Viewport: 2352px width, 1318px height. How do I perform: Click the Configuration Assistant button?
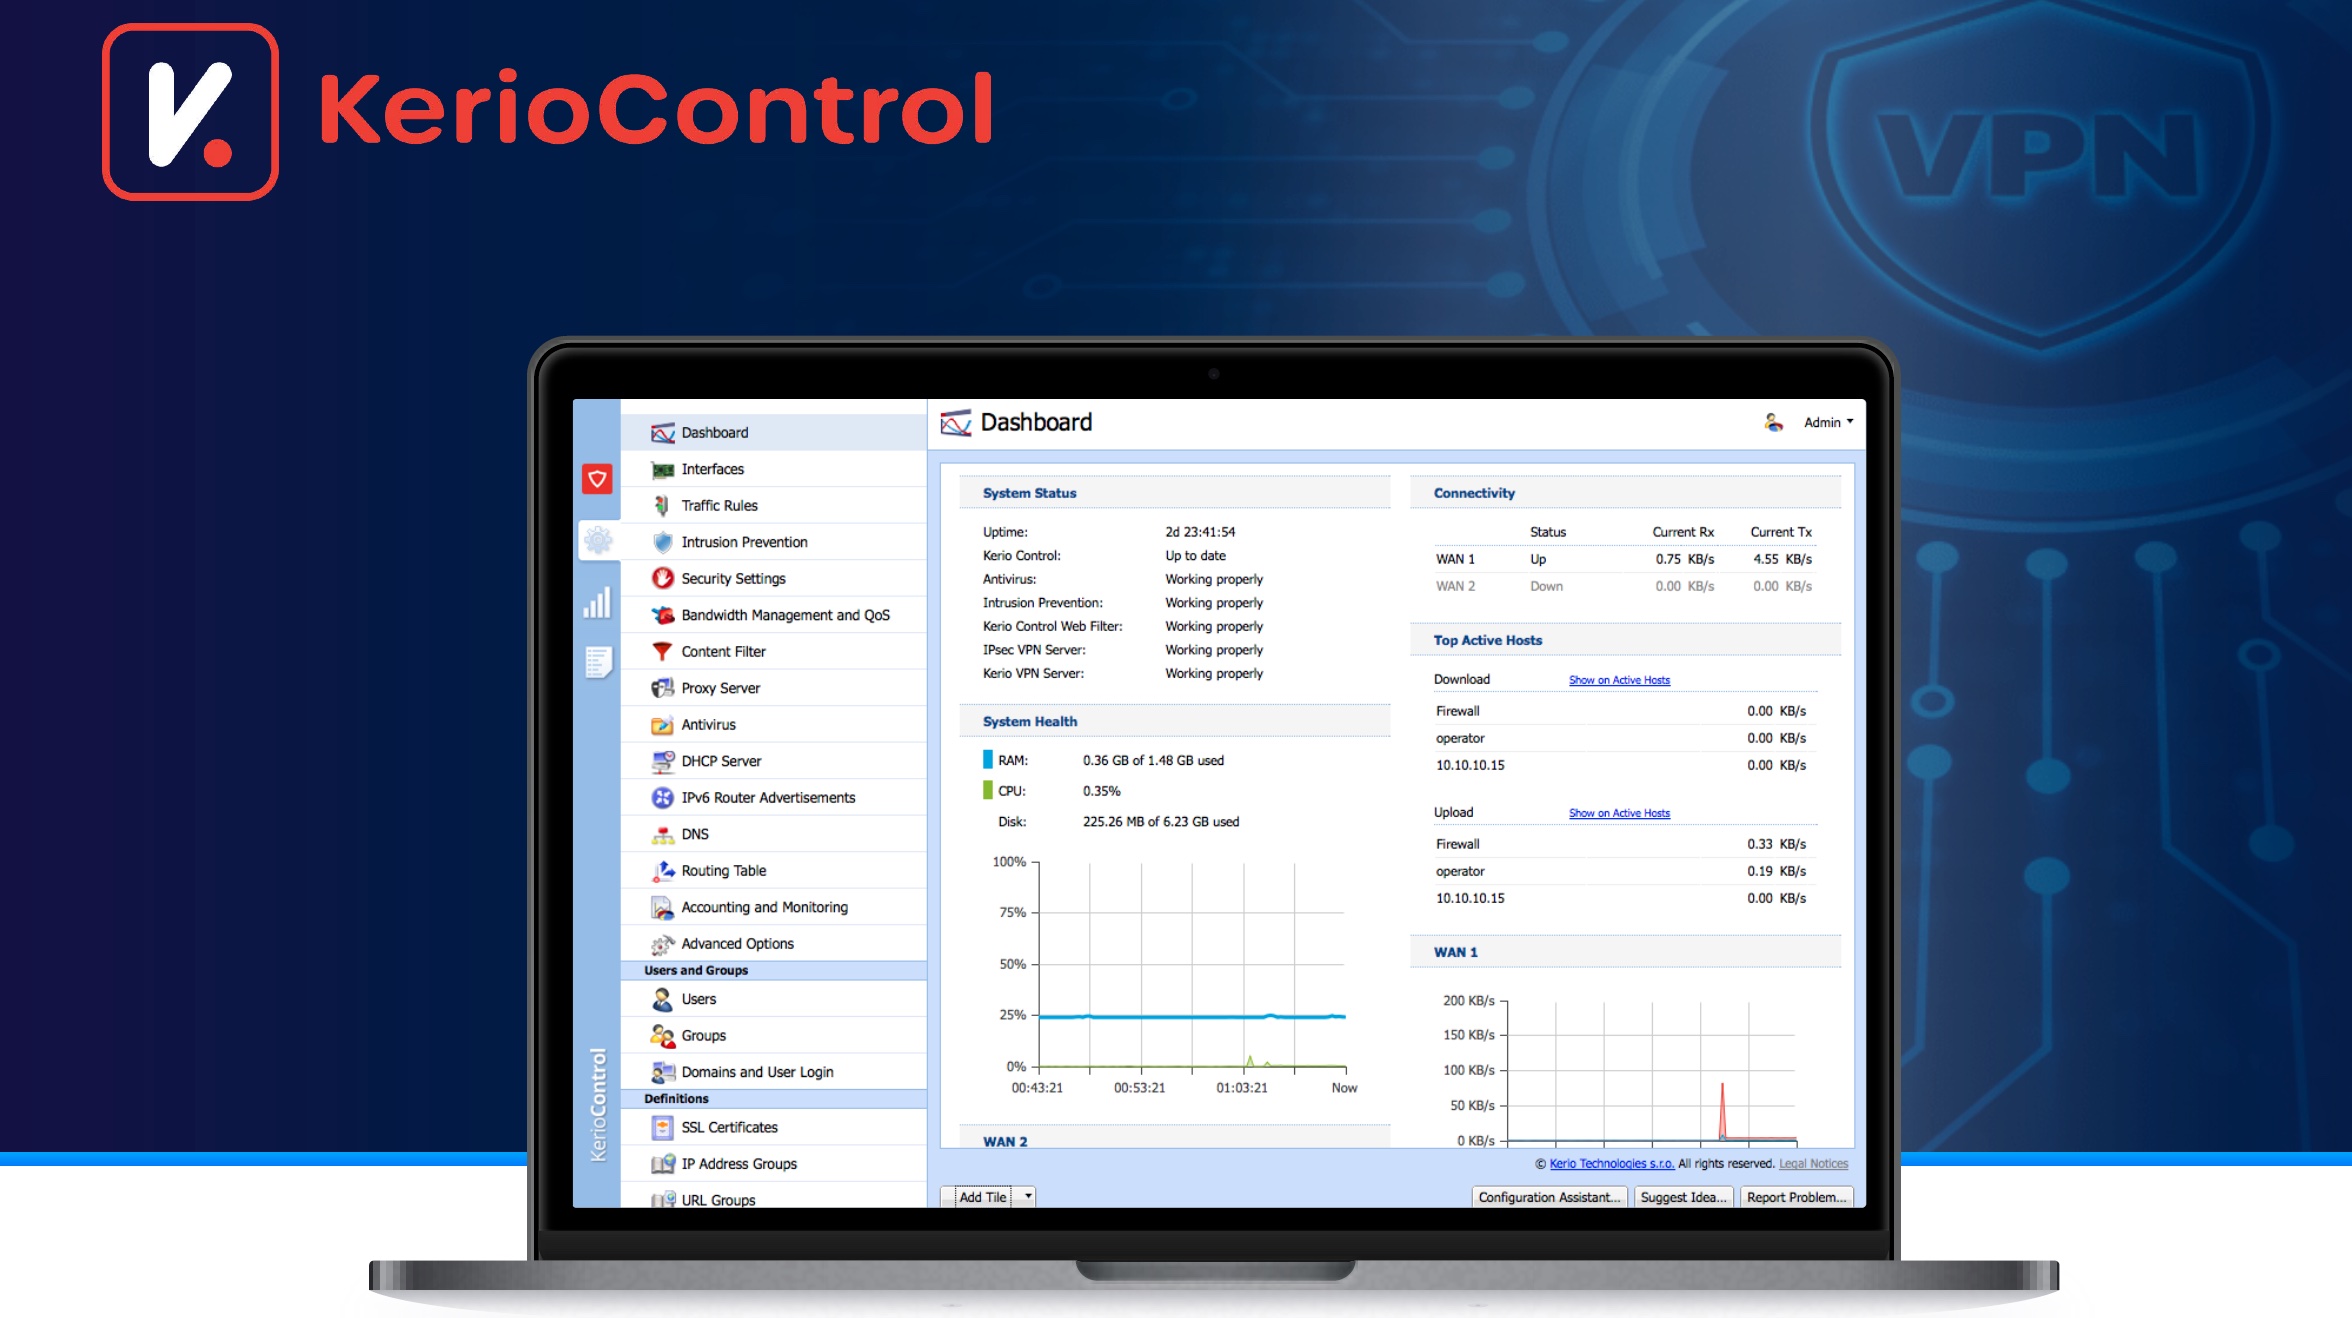click(1544, 1197)
